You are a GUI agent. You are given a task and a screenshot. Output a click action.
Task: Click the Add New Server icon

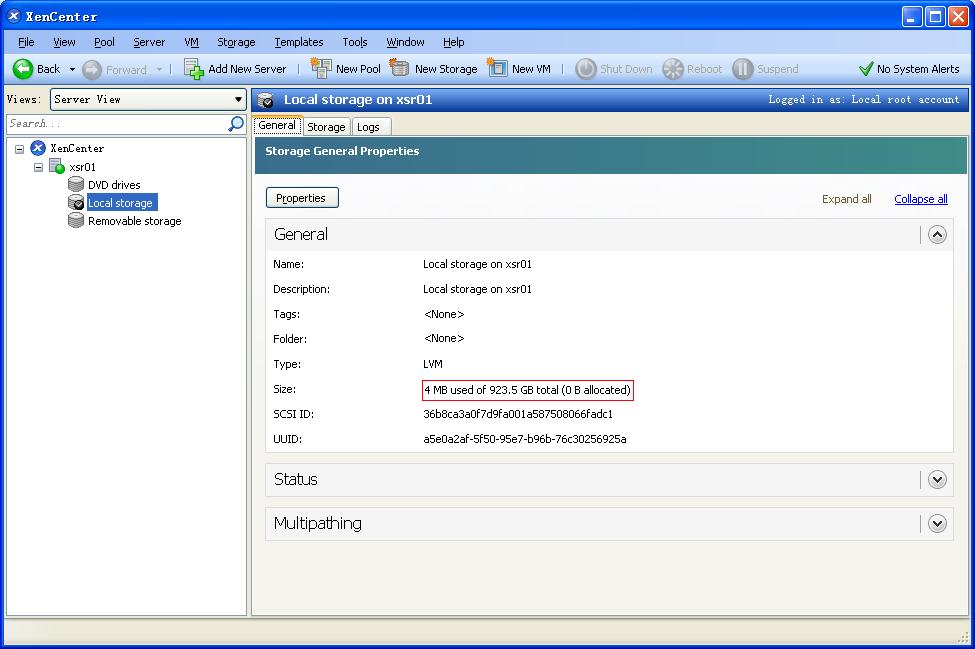pos(193,68)
